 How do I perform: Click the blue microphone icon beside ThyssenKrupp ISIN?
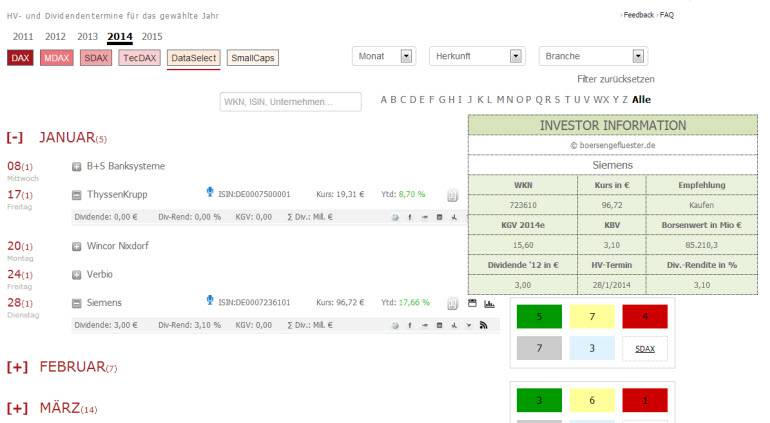click(210, 192)
